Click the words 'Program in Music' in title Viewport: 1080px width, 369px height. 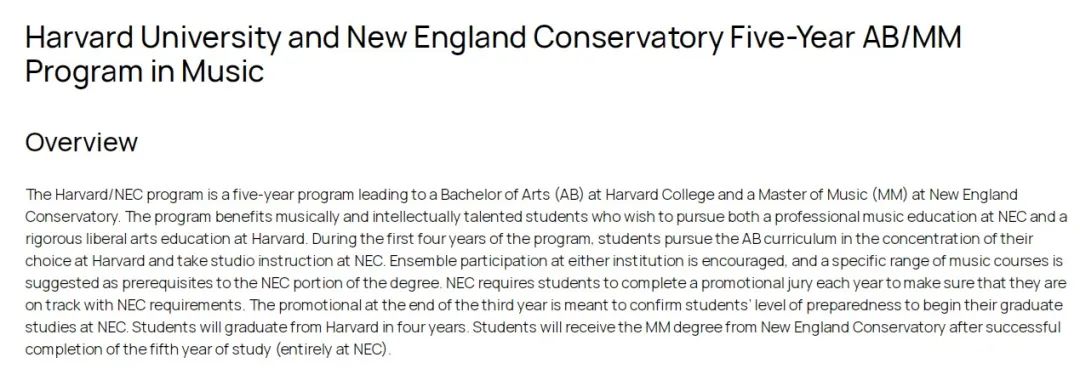tap(145, 71)
